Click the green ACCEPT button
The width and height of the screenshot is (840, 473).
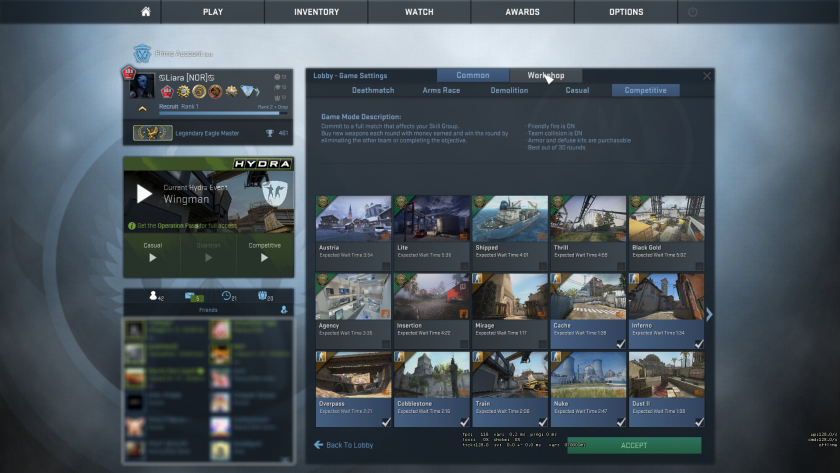click(x=634, y=445)
